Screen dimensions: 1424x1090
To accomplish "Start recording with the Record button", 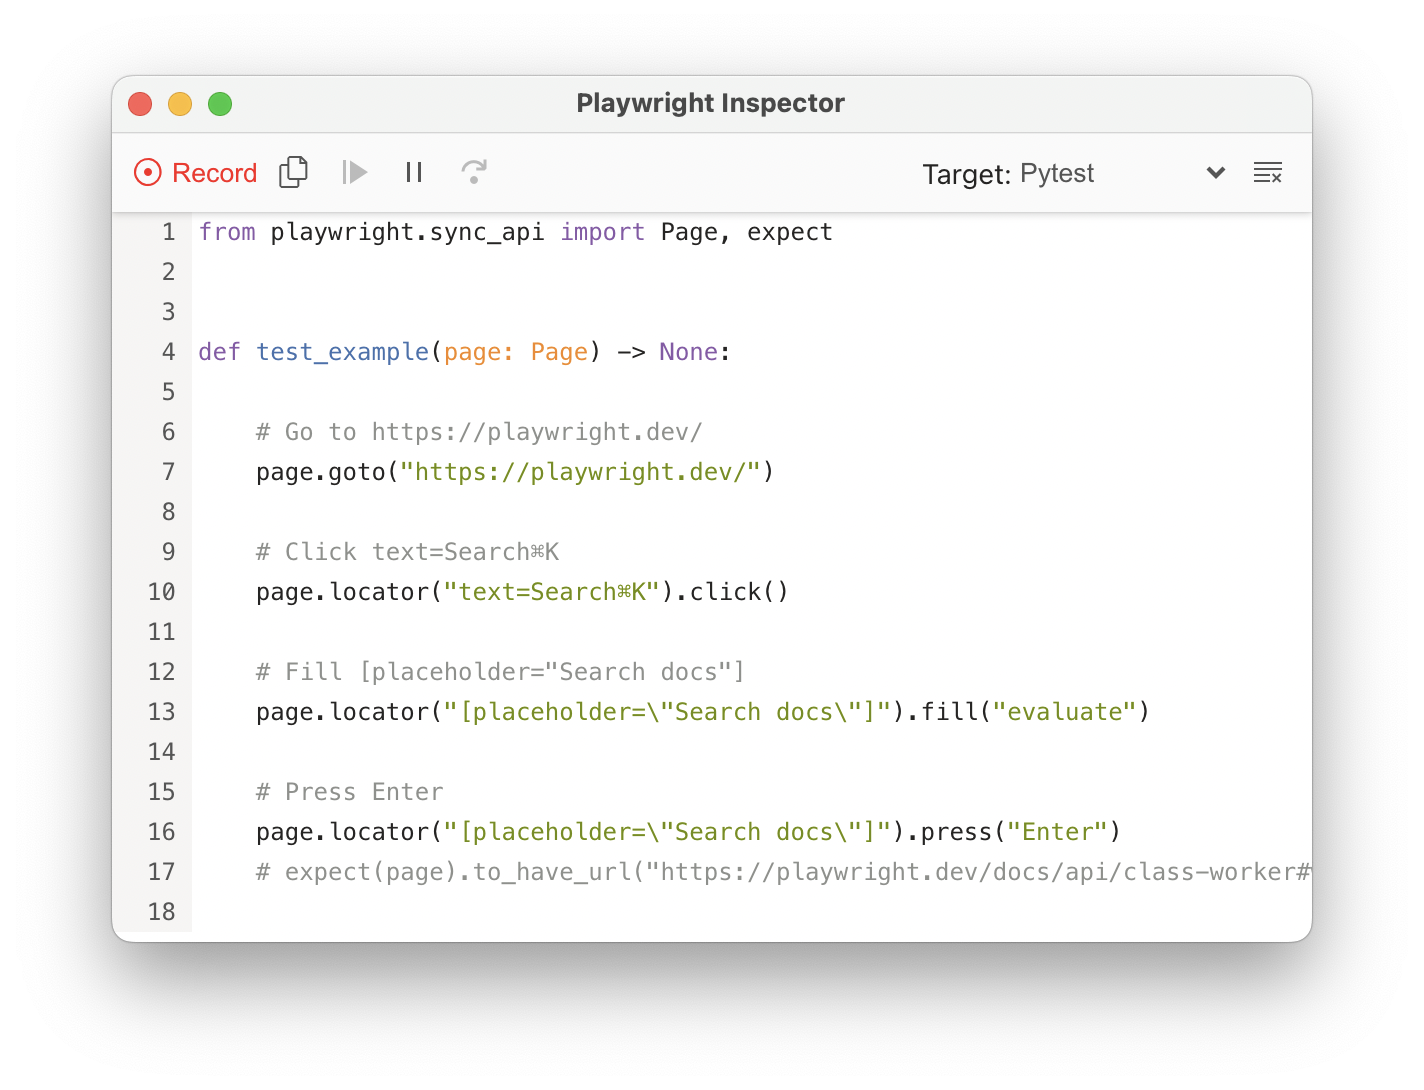I will (194, 172).
